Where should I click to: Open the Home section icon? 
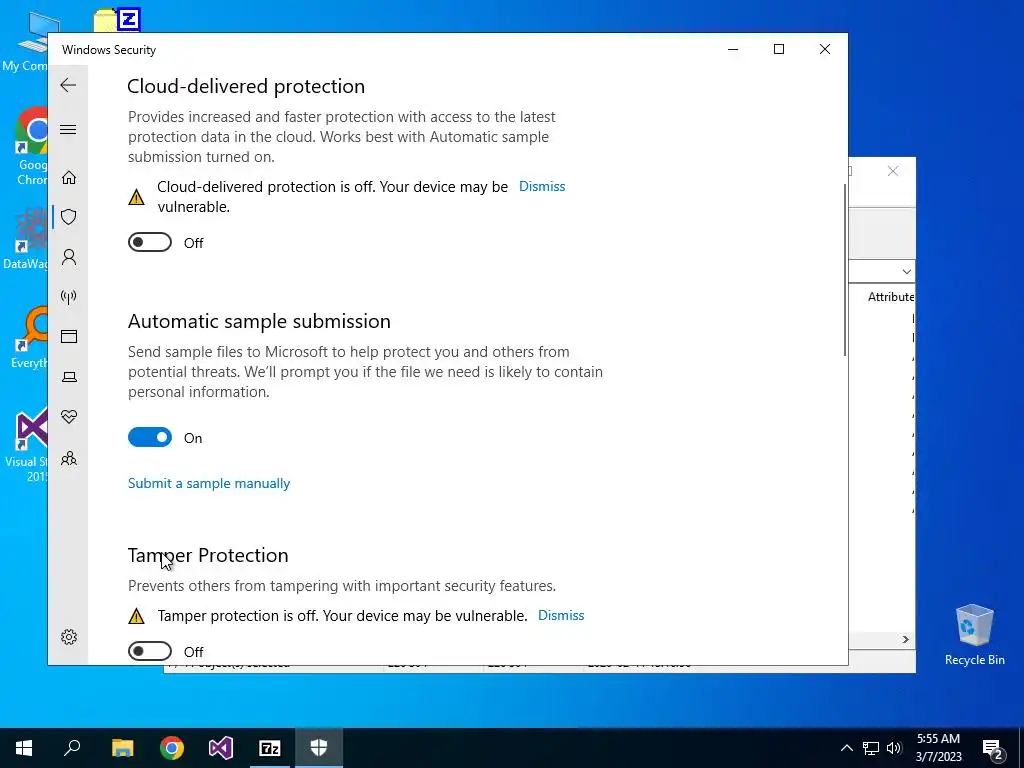click(x=69, y=178)
